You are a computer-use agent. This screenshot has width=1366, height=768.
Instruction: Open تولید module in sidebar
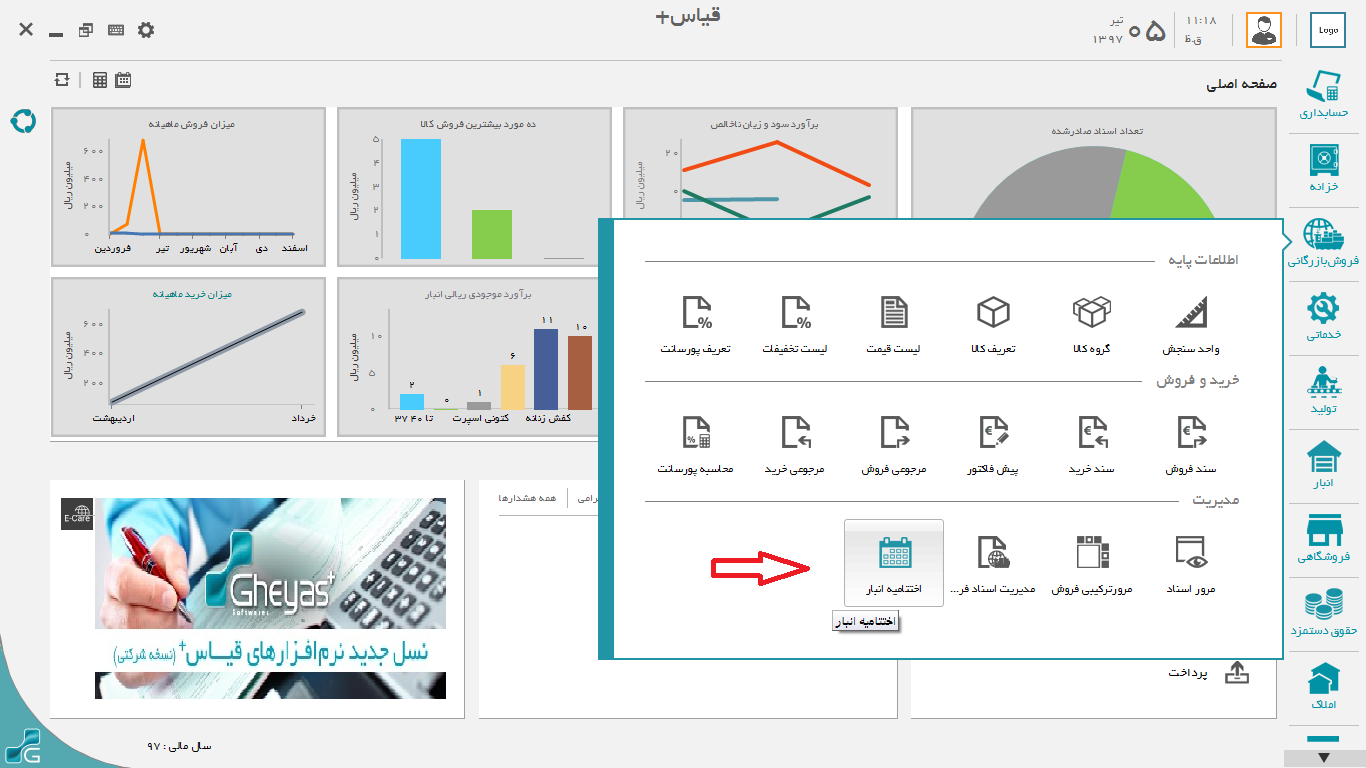click(x=1324, y=392)
